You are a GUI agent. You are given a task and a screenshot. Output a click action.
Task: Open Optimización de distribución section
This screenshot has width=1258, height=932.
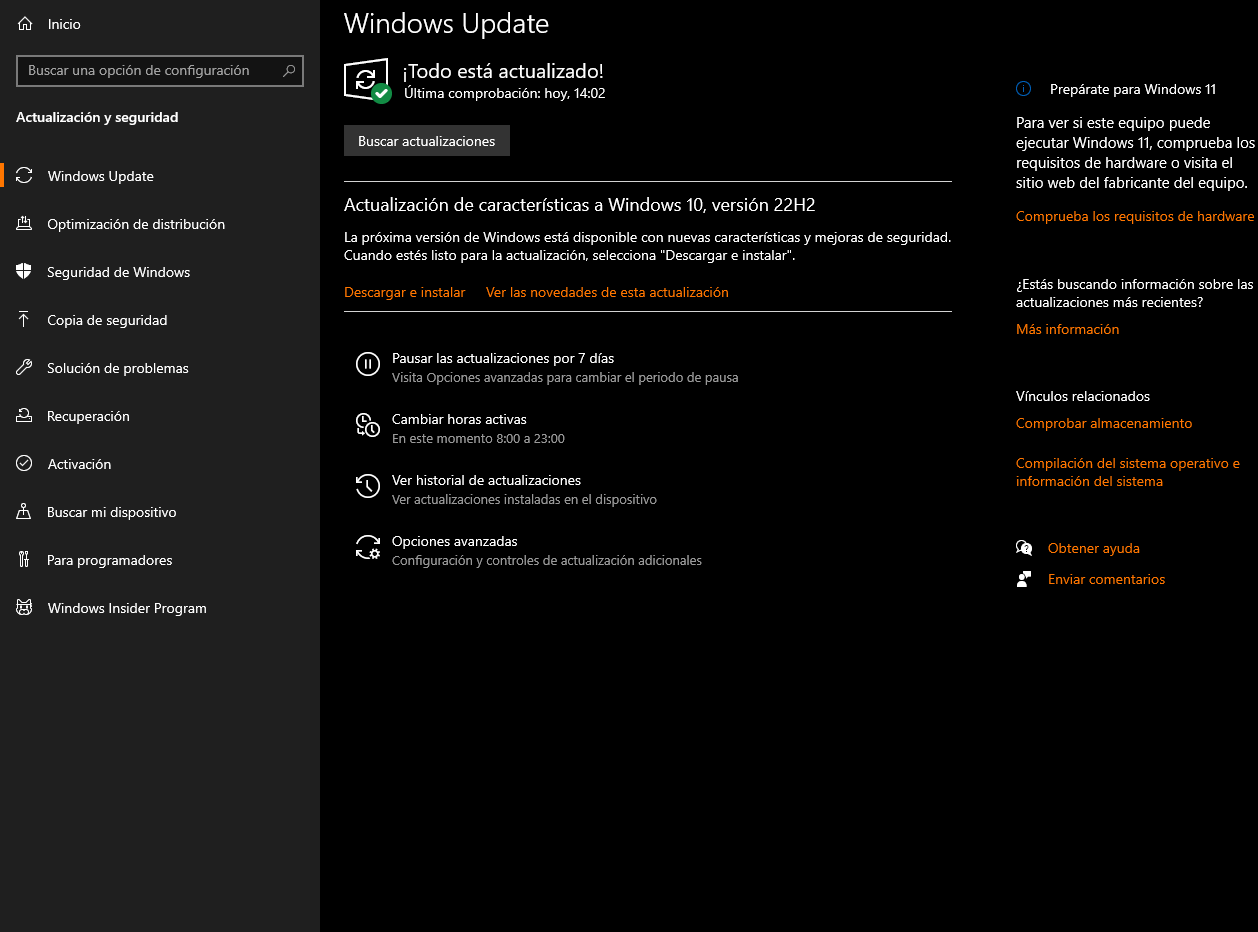click(x=136, y=224)
